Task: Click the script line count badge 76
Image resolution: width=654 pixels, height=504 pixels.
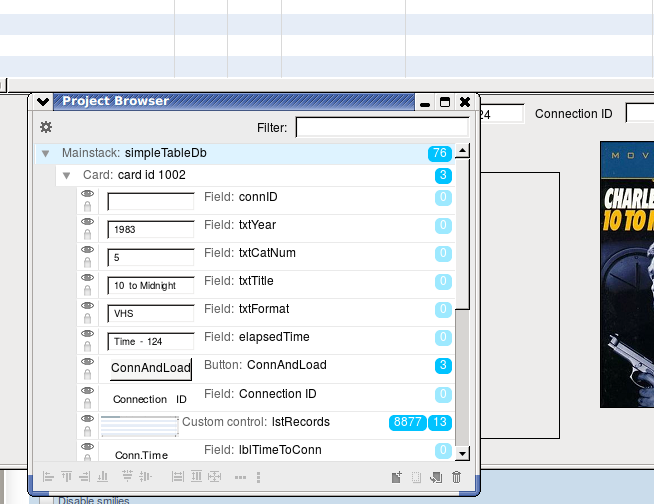Action: point(439,153)
